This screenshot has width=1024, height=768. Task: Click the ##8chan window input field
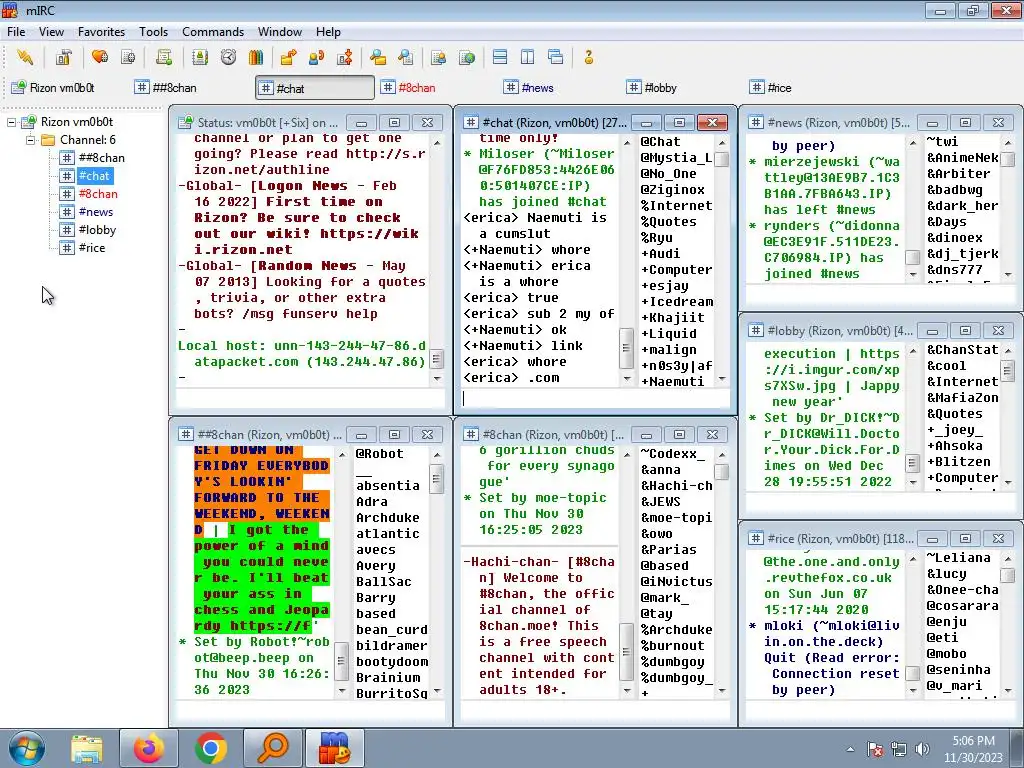pyautogui.click(x=310, y=711)
